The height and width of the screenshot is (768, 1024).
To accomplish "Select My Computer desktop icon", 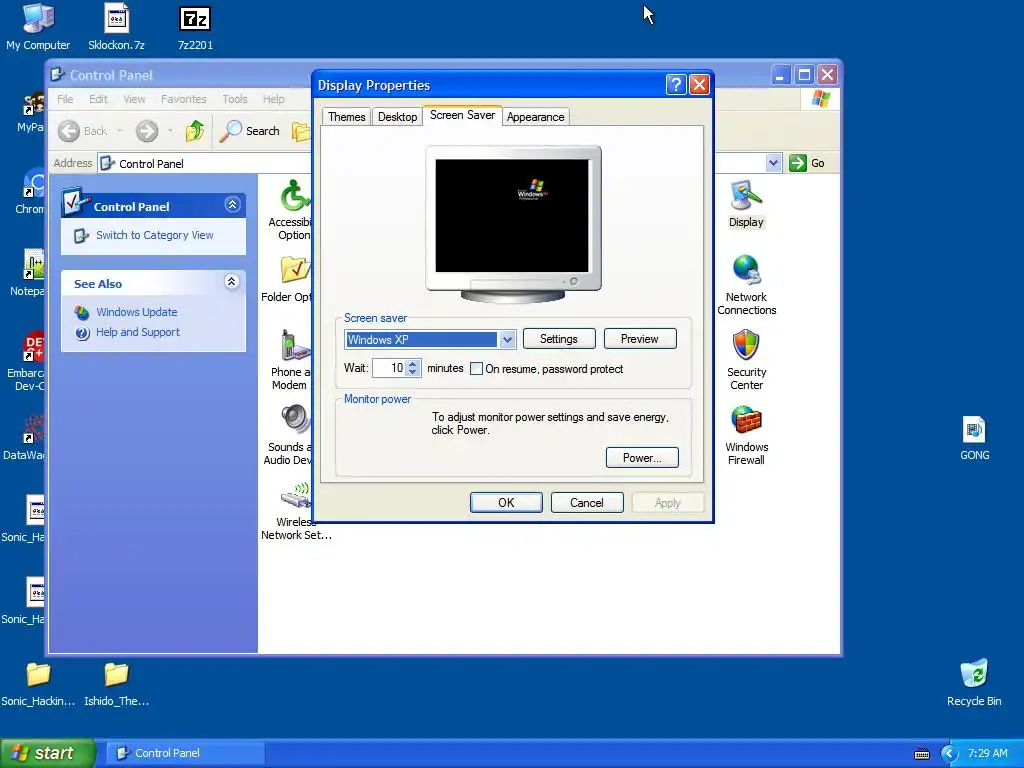I will [38, 27].
